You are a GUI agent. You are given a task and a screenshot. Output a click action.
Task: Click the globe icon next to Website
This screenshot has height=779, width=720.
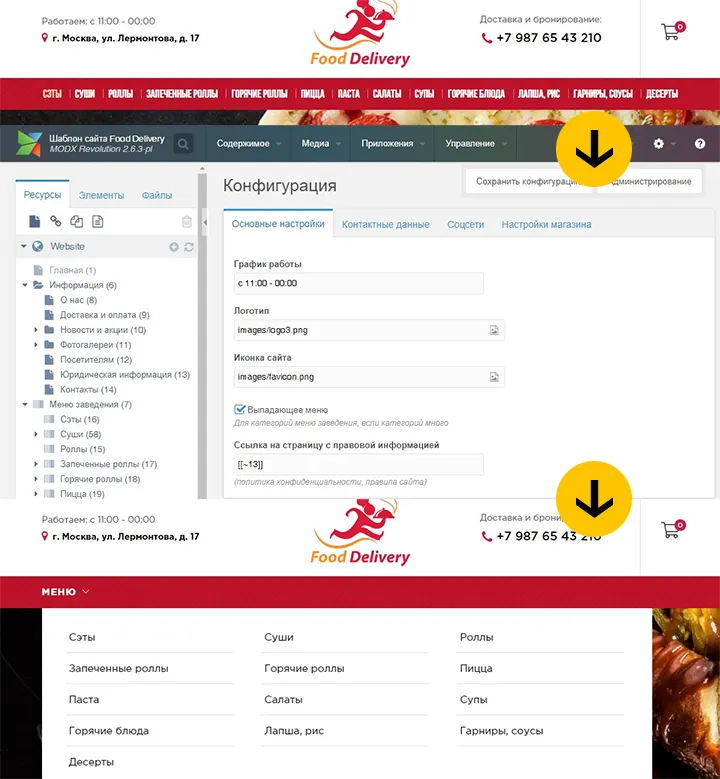click(x=38, y=246)
